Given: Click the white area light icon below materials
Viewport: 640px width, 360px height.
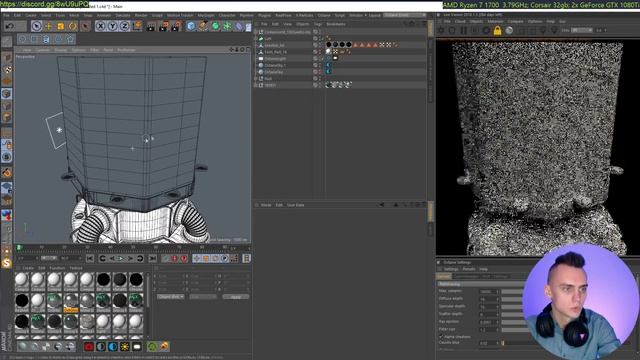Looking at the screenshot, I should (x=137, y=347).
